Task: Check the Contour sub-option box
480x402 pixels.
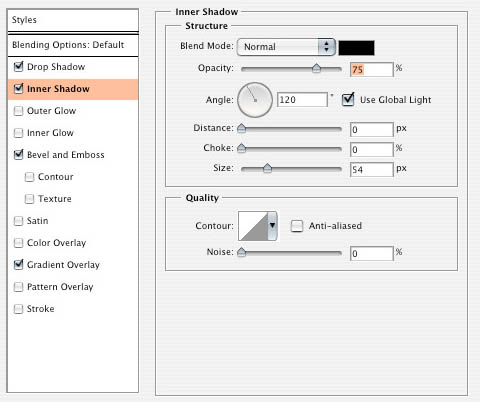Action: point(29,177)
